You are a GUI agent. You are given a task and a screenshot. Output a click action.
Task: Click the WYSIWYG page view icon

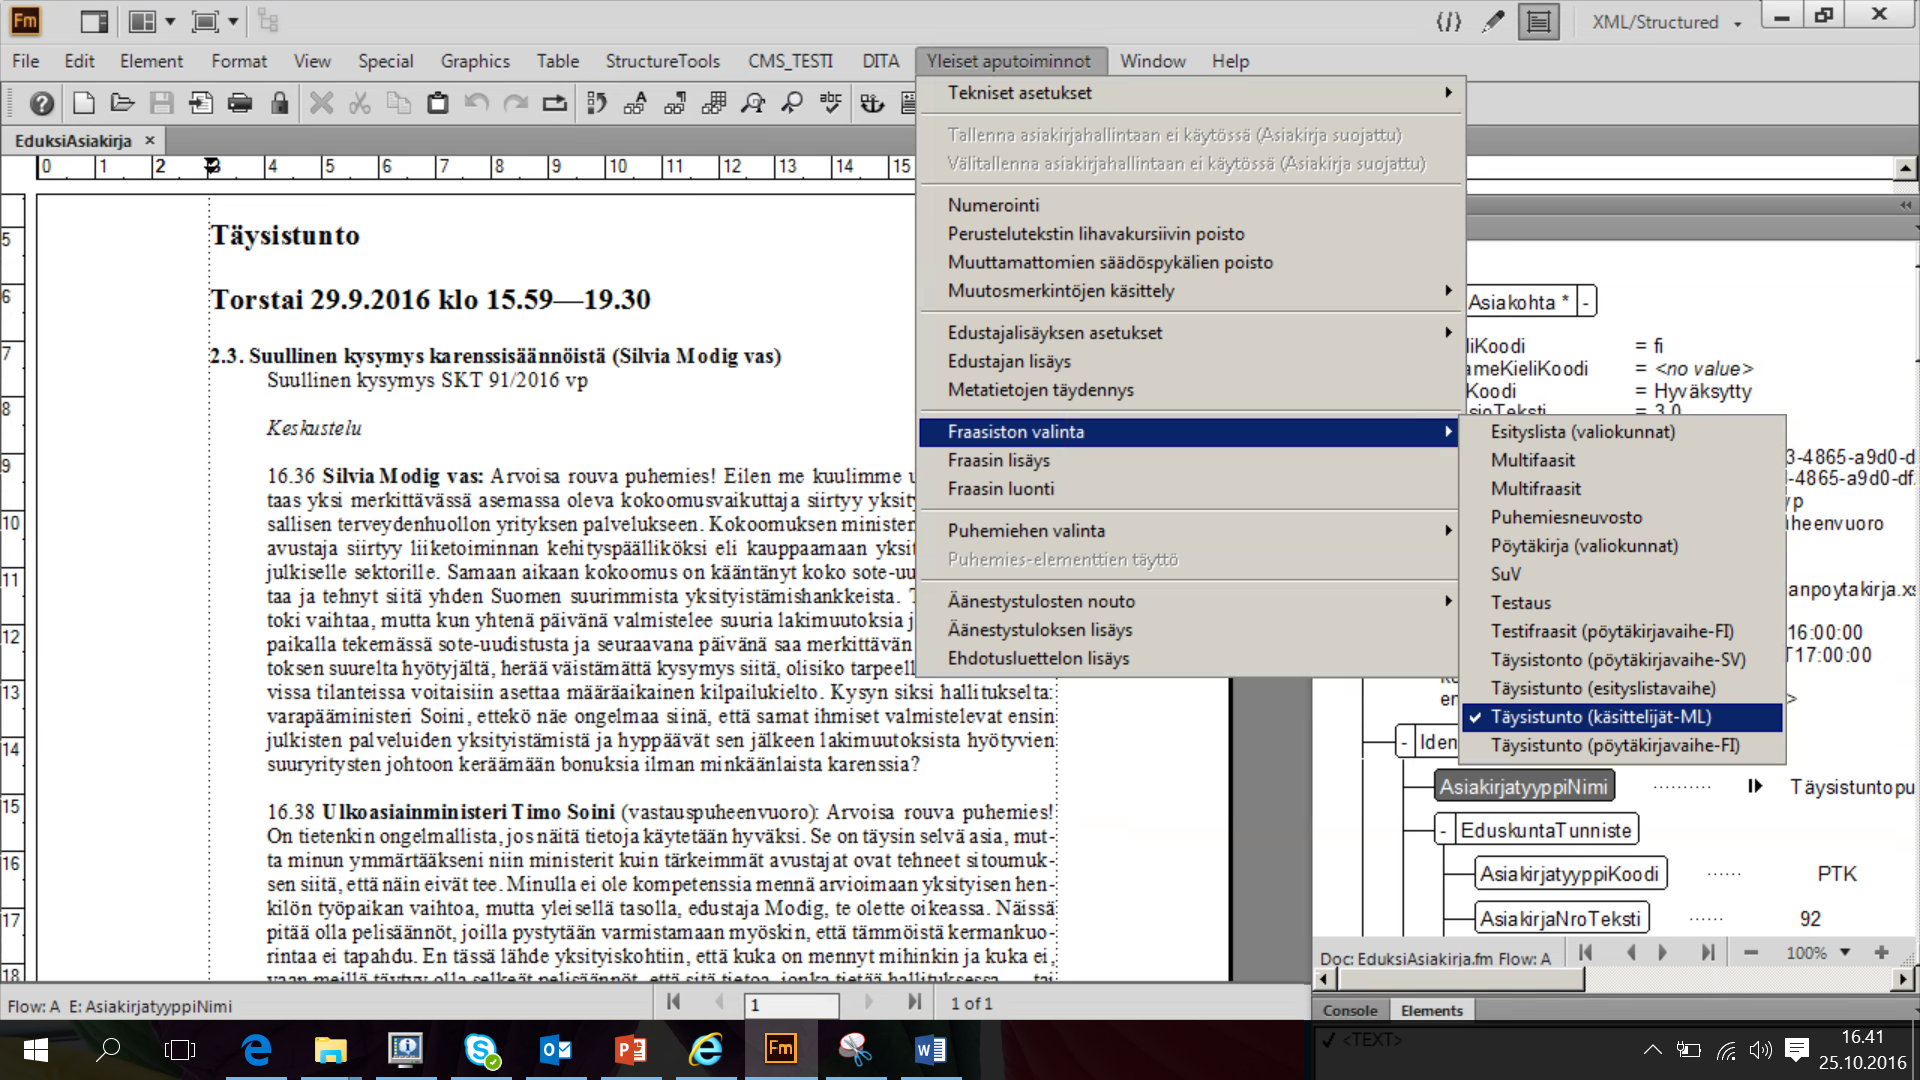tap(1538, 21)
